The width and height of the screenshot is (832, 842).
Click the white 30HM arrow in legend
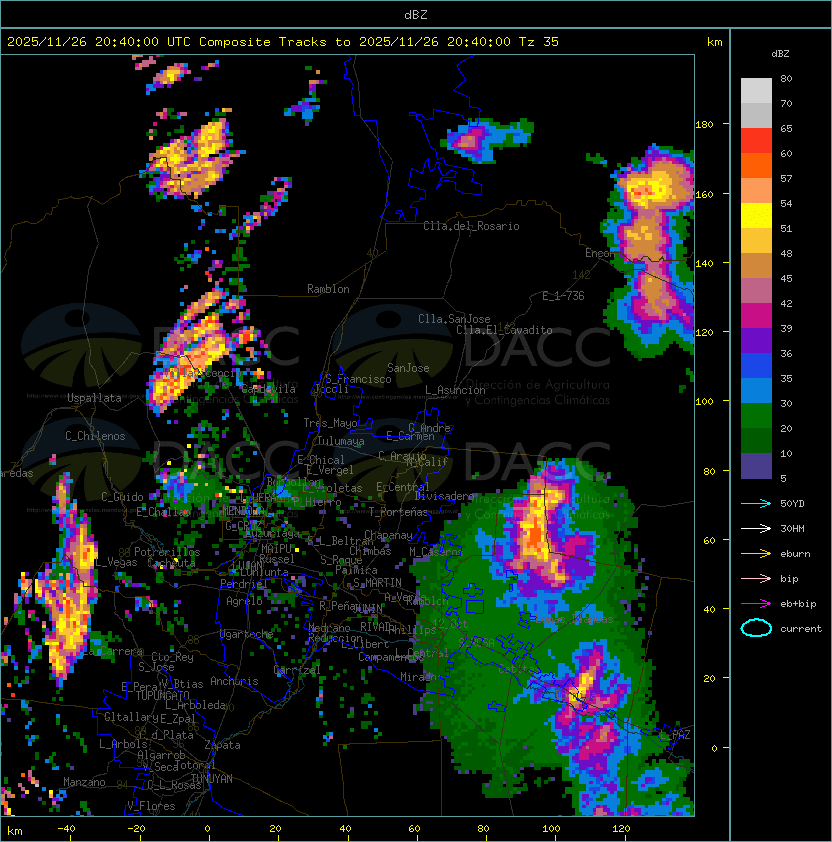click(756, 529)
